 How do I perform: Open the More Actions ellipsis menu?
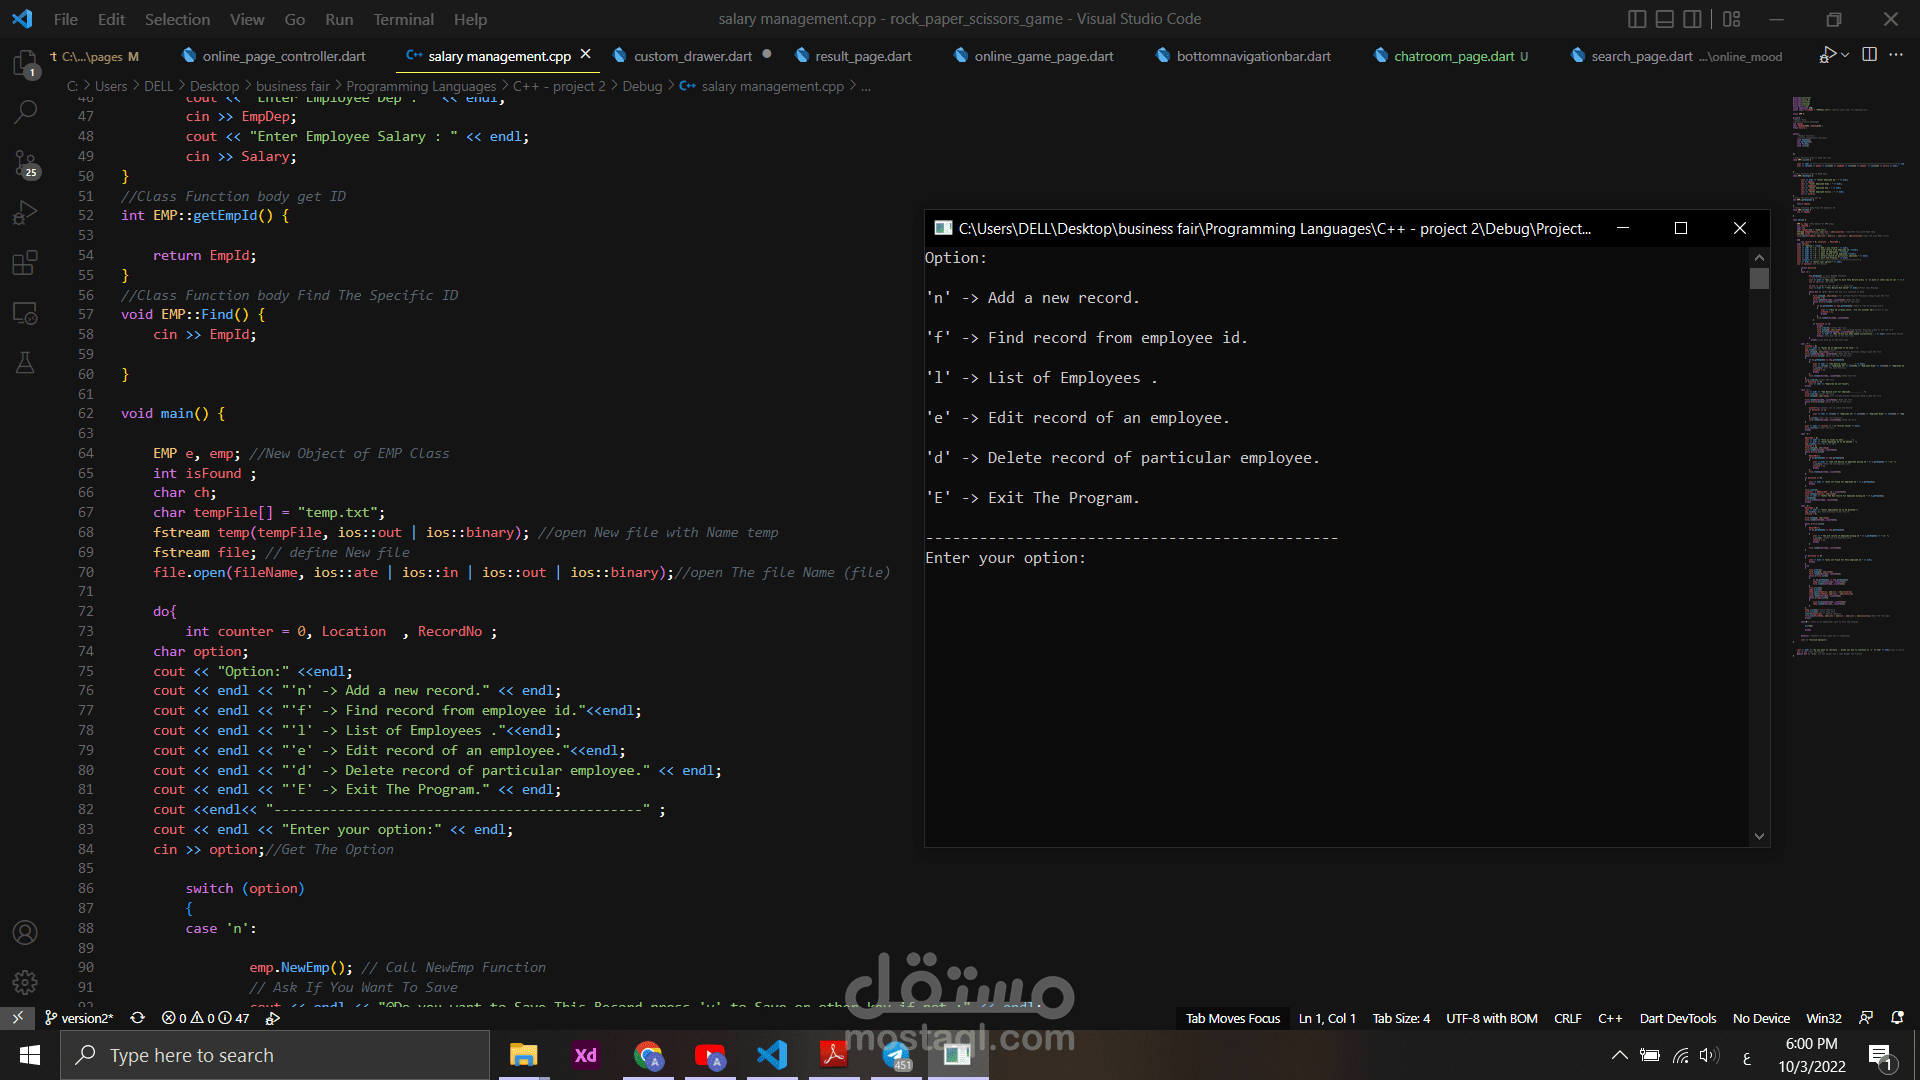pyautogui.click(x=1897, y=55)
